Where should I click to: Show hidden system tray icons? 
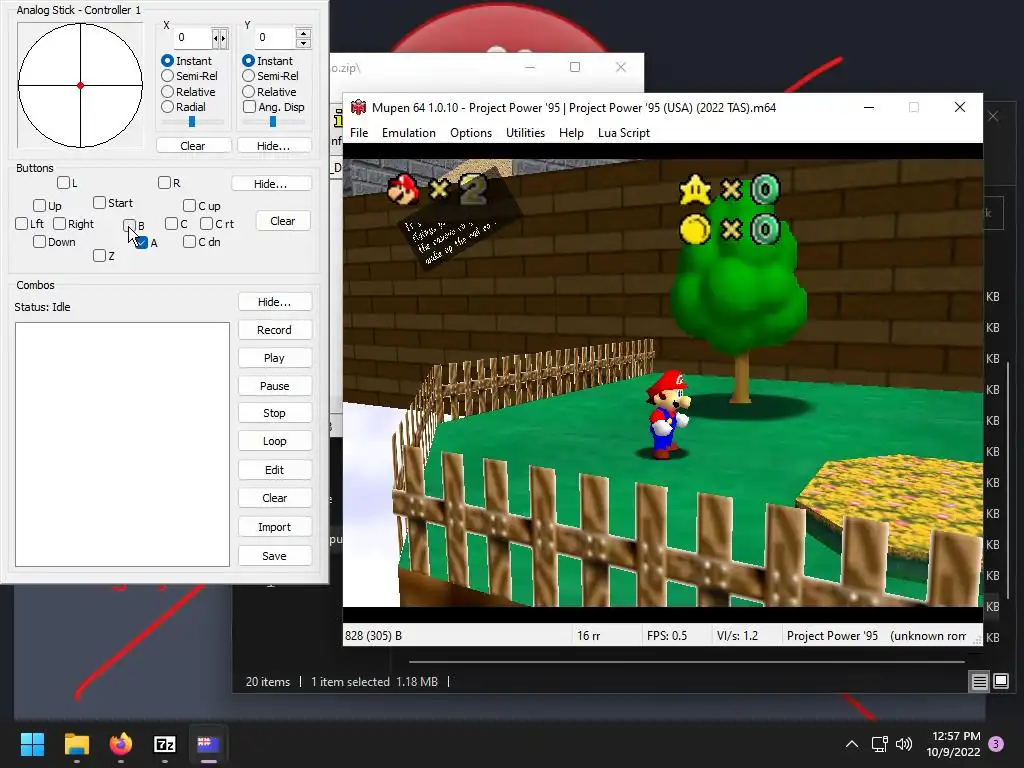852,744
